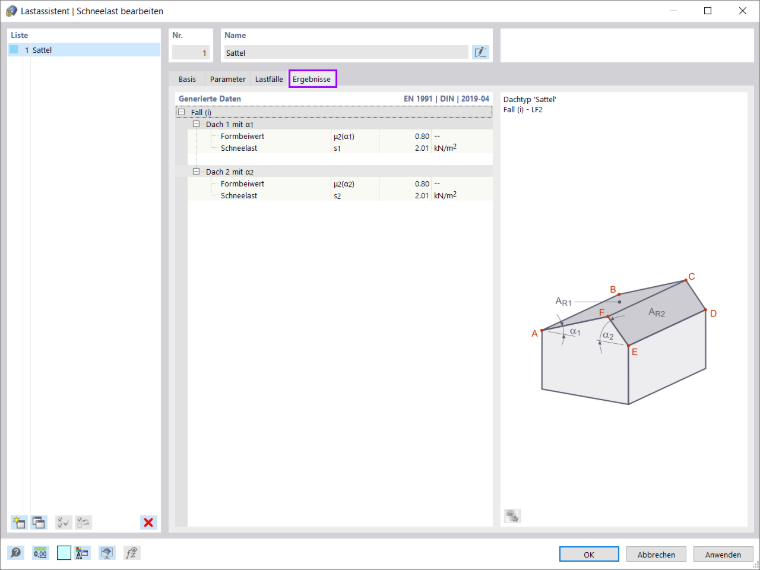The height and width of the screenshot is (570, 760).
Task: Click the µ2(α2) symbol cell
Action: click(x=355, y=184)
